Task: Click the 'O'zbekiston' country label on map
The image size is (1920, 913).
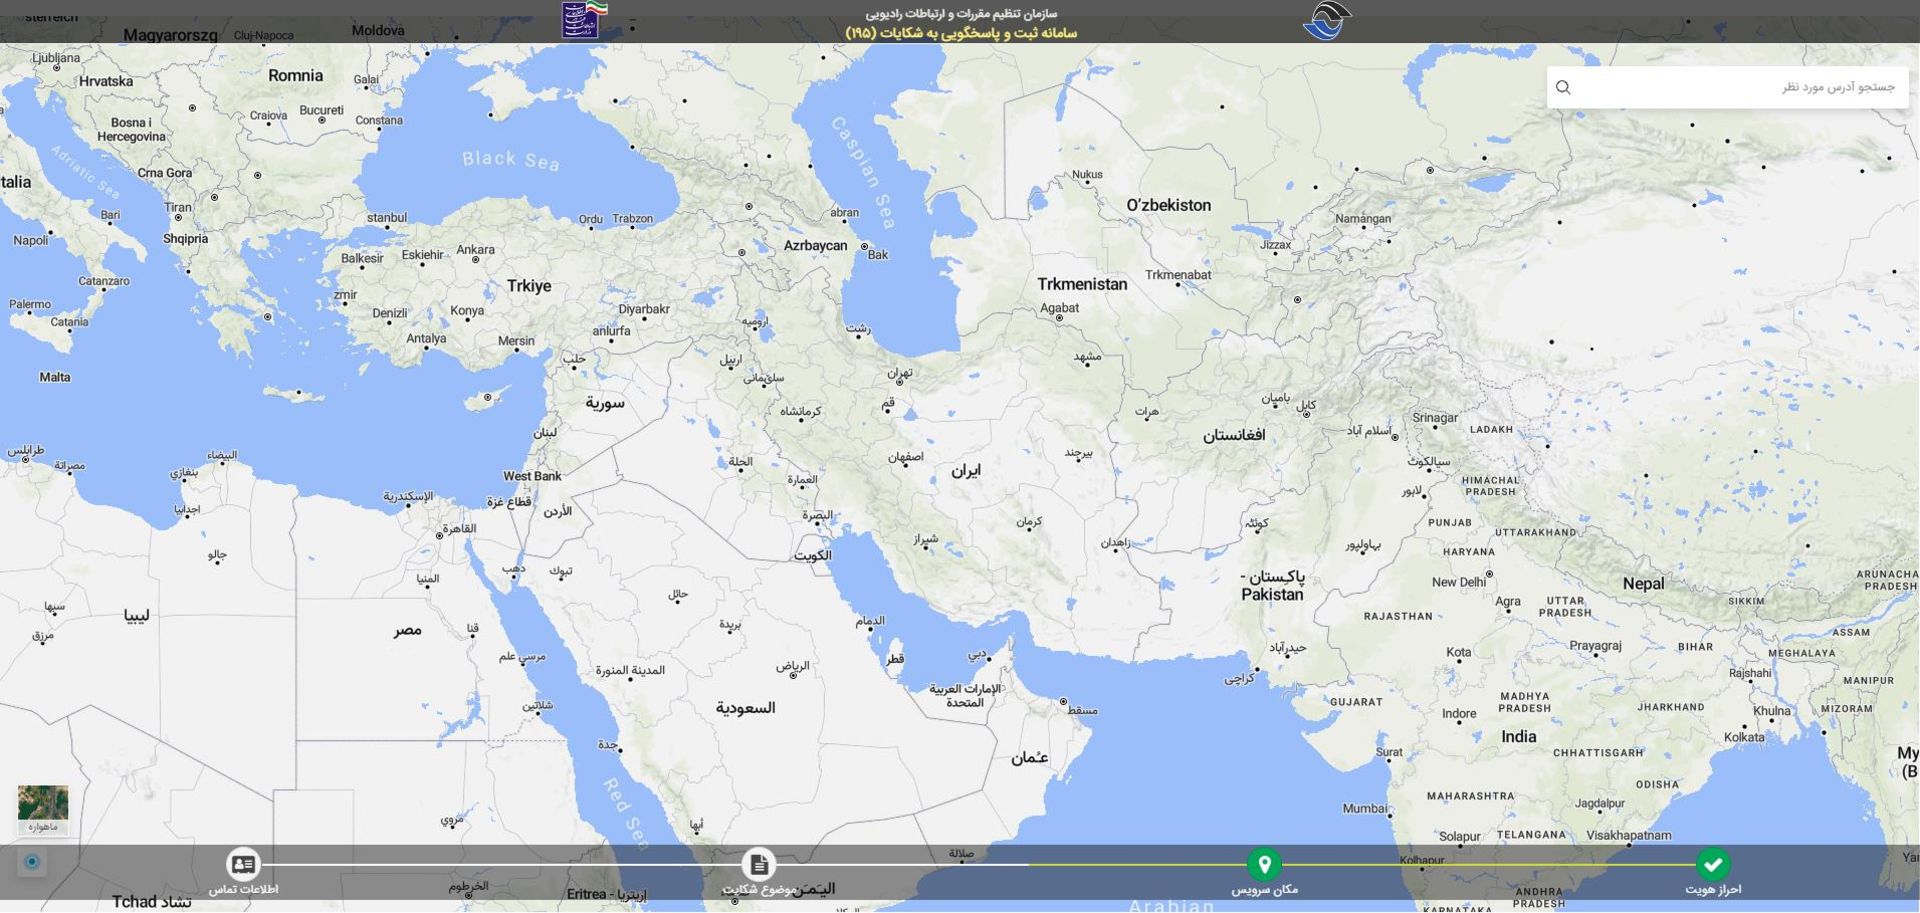Action: [x=1168, y=205]
